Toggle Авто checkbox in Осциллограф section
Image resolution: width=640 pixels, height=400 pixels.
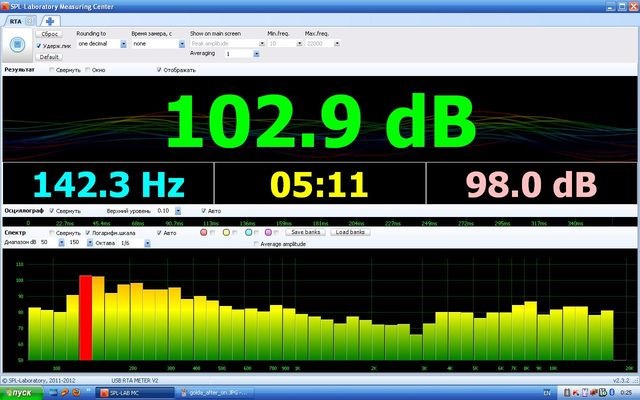pos(204,211)
